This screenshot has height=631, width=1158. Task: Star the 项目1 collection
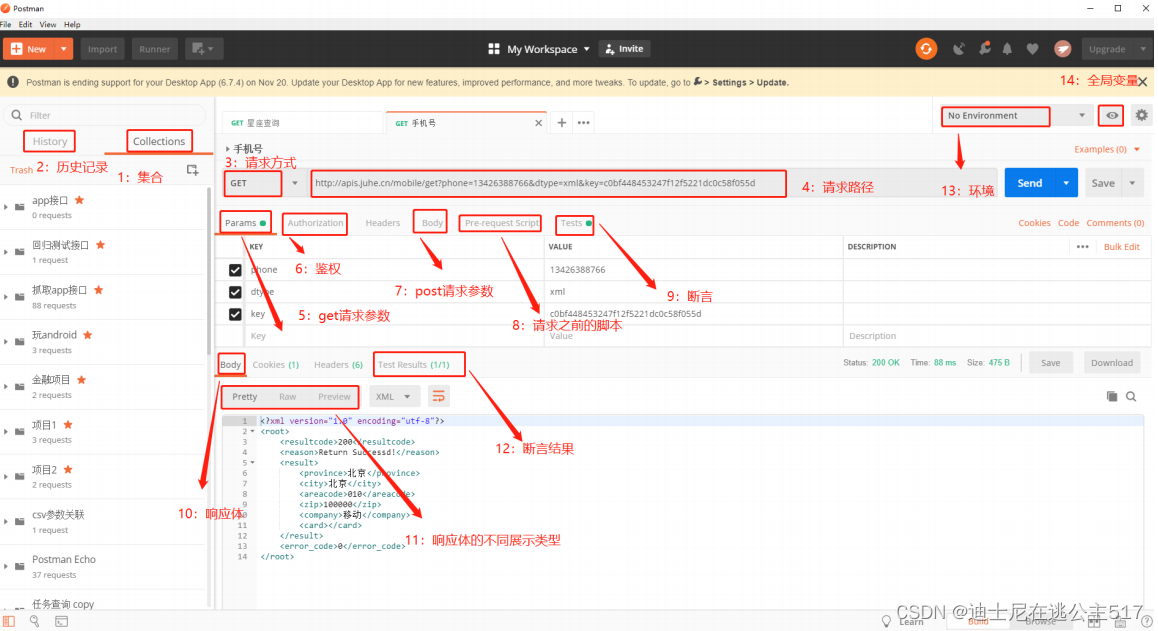(68, 425)
